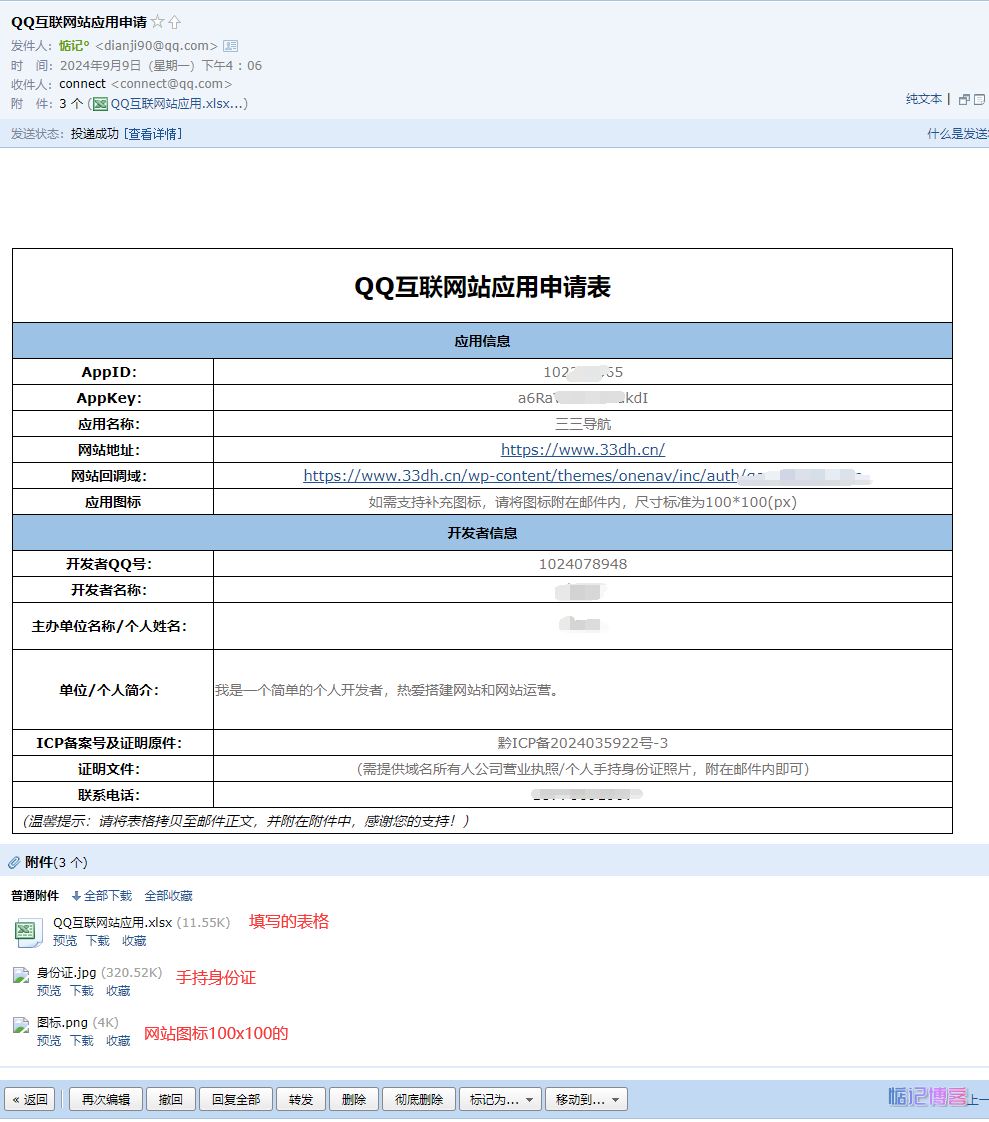Screen dimensions: 989x1122
Task: Click the 撤回 button to recall email
Action: (170, 1099)
